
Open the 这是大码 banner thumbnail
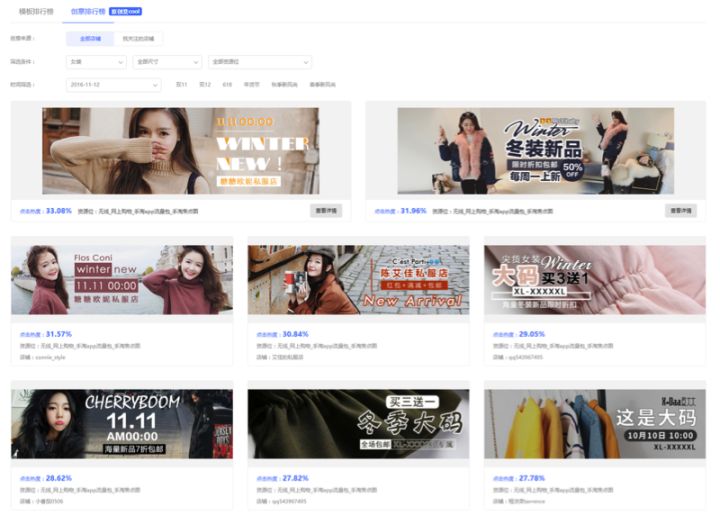click(594, 424)
